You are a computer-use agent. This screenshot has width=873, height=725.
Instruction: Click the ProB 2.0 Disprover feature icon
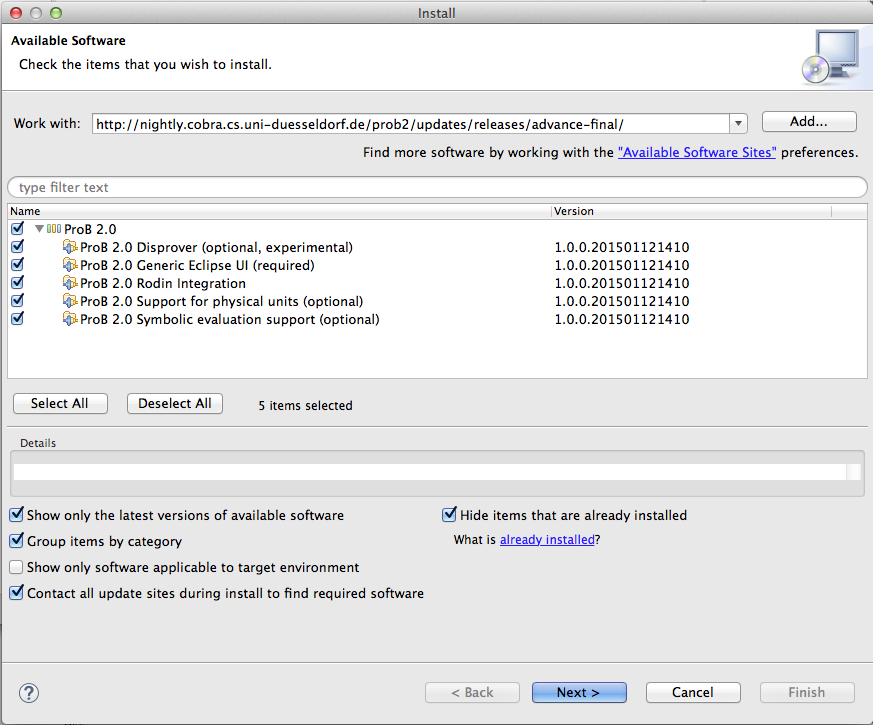(70, 247)
